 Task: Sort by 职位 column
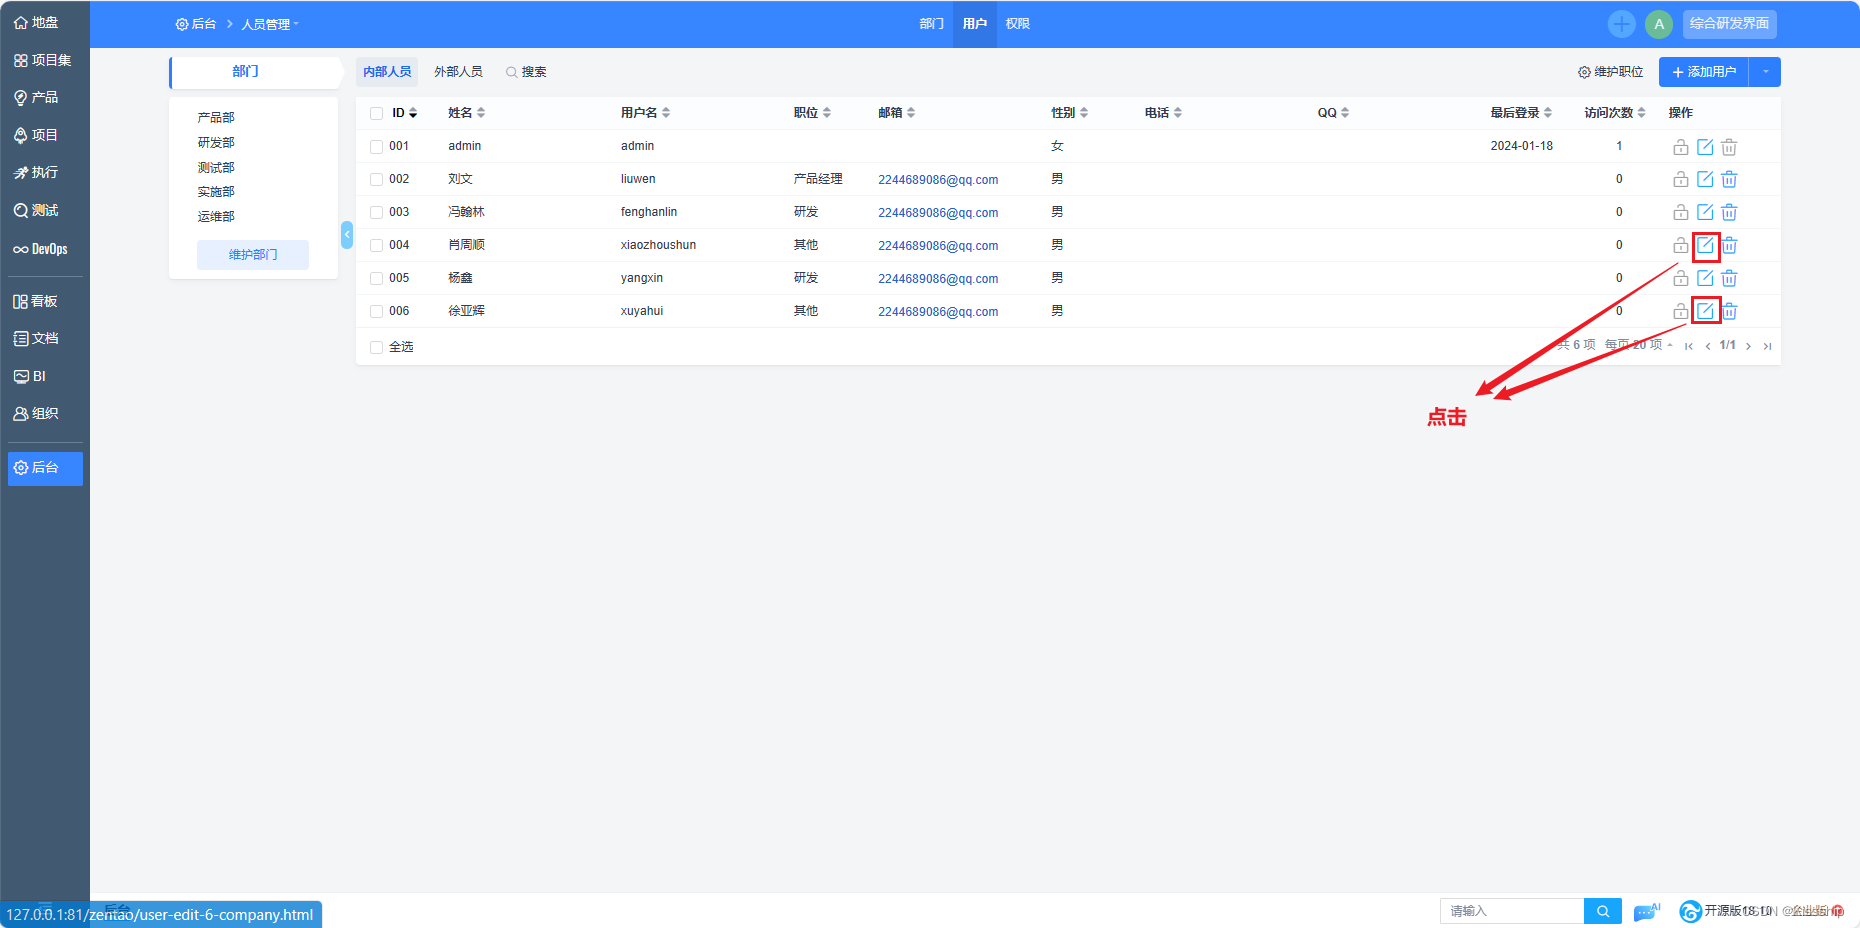click(813, 113)
